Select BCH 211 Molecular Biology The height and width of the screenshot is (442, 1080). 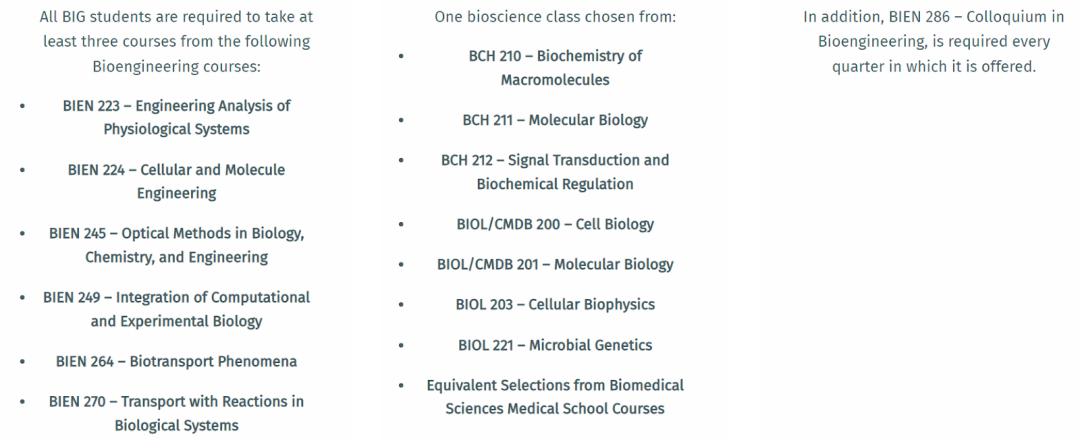pos(555,120)
